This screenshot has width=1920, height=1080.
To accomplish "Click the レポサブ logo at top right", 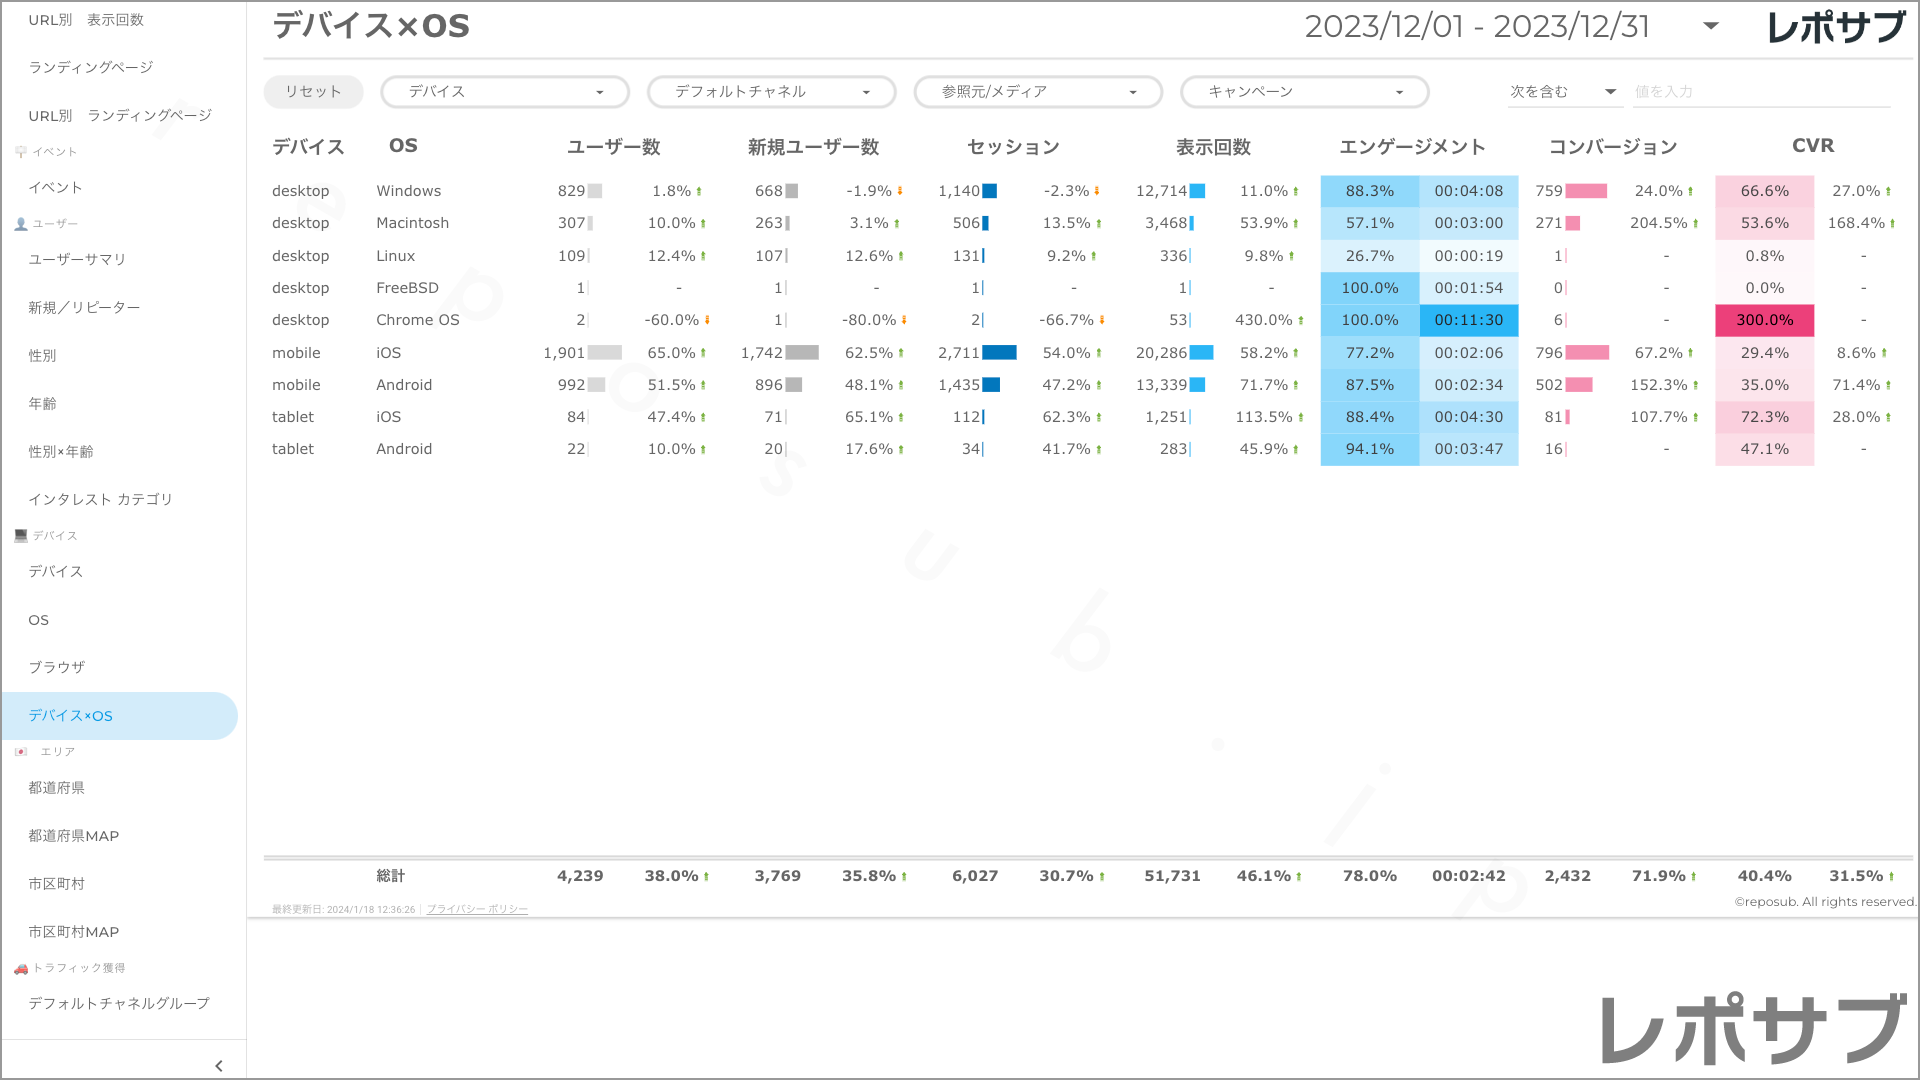I will (x=1835, y=27).
